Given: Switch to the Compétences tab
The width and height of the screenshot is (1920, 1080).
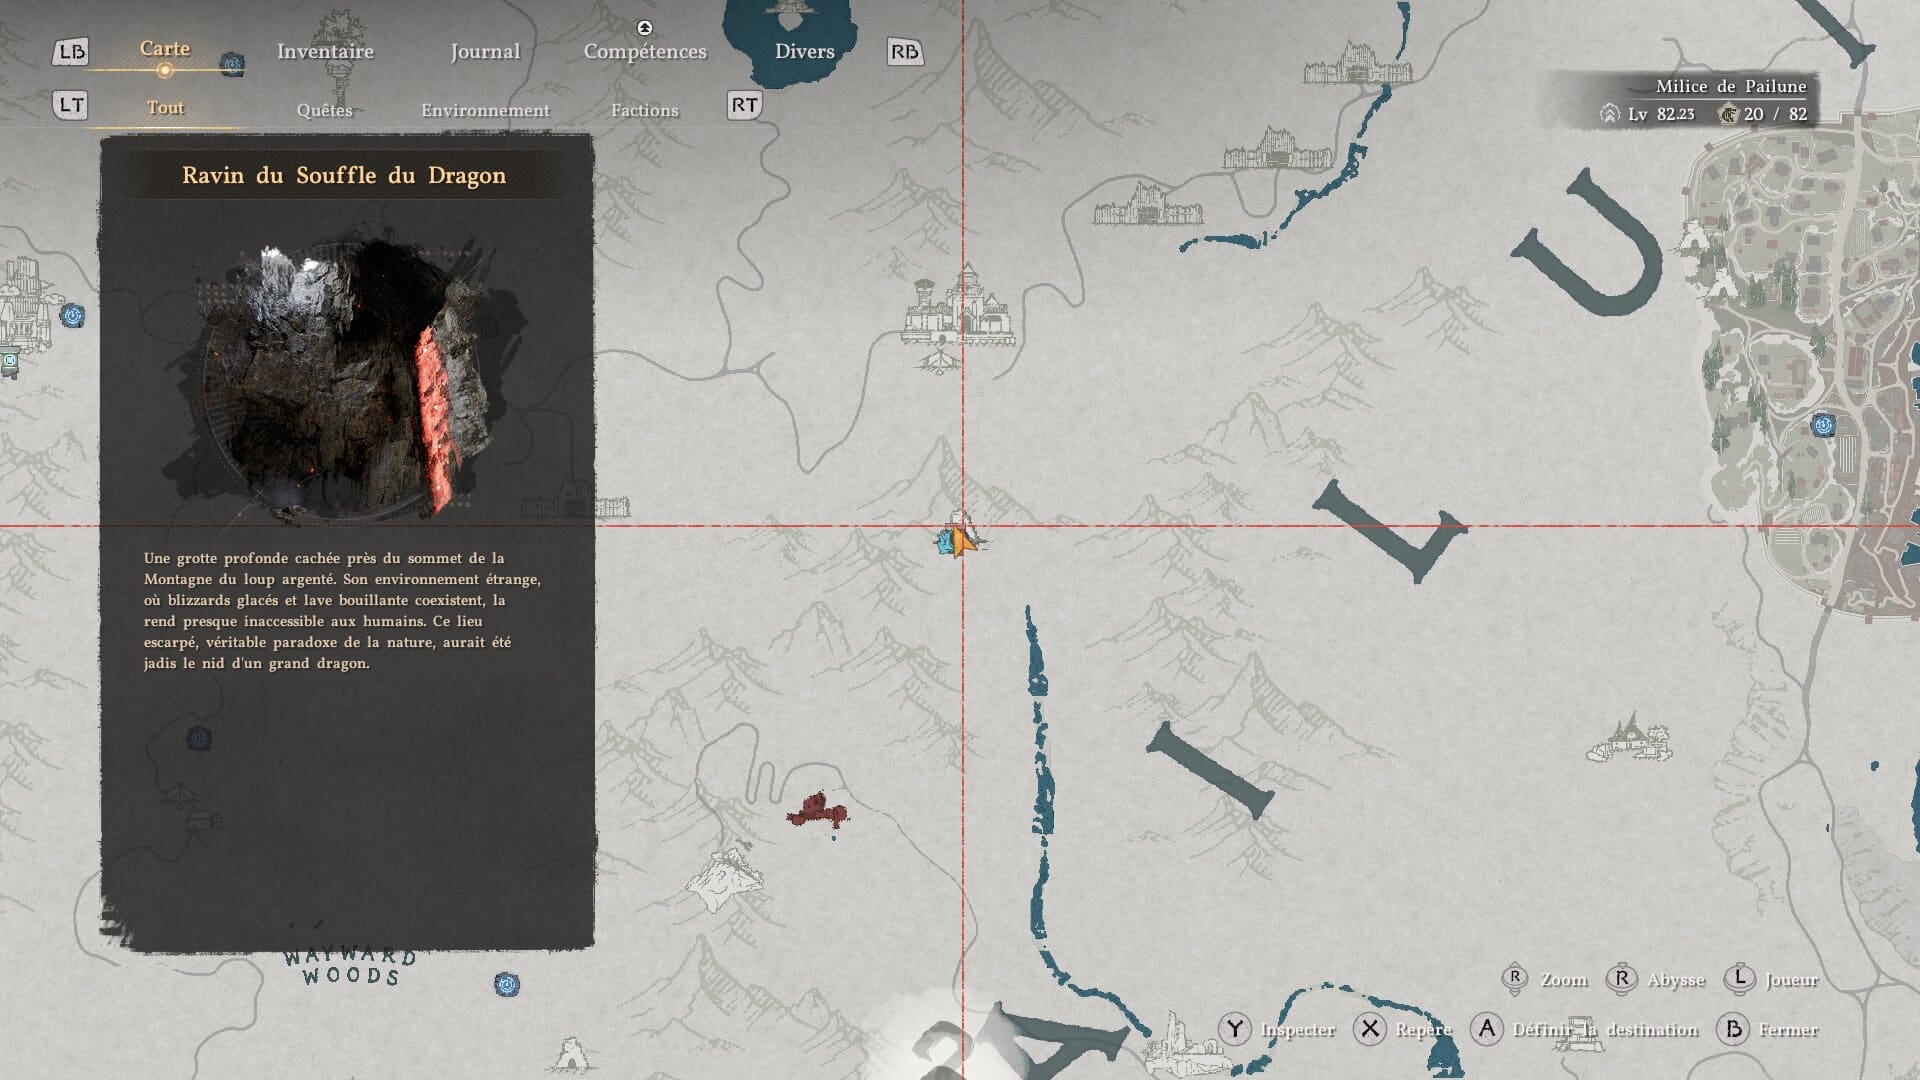Looking at the screenshot, I should (645, 52).
